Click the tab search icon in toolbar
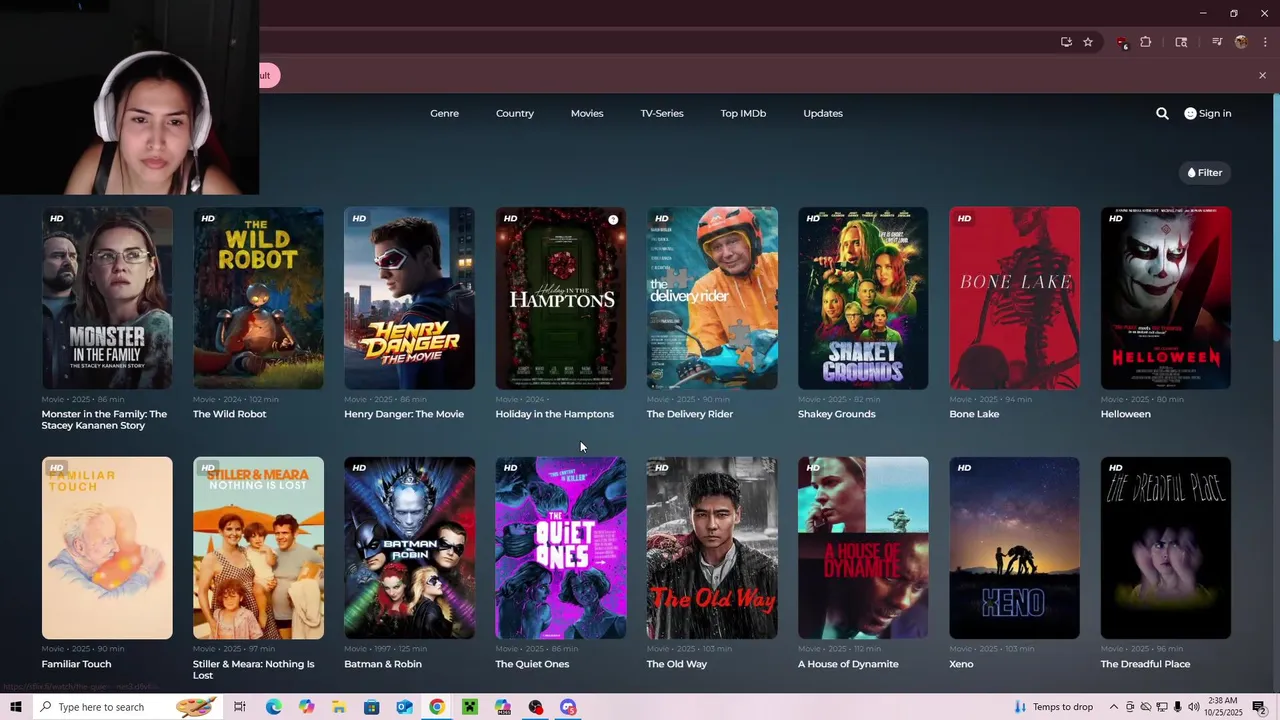Image resolution: width=1280 pixels, height=720 pixels. point(1181,42)
